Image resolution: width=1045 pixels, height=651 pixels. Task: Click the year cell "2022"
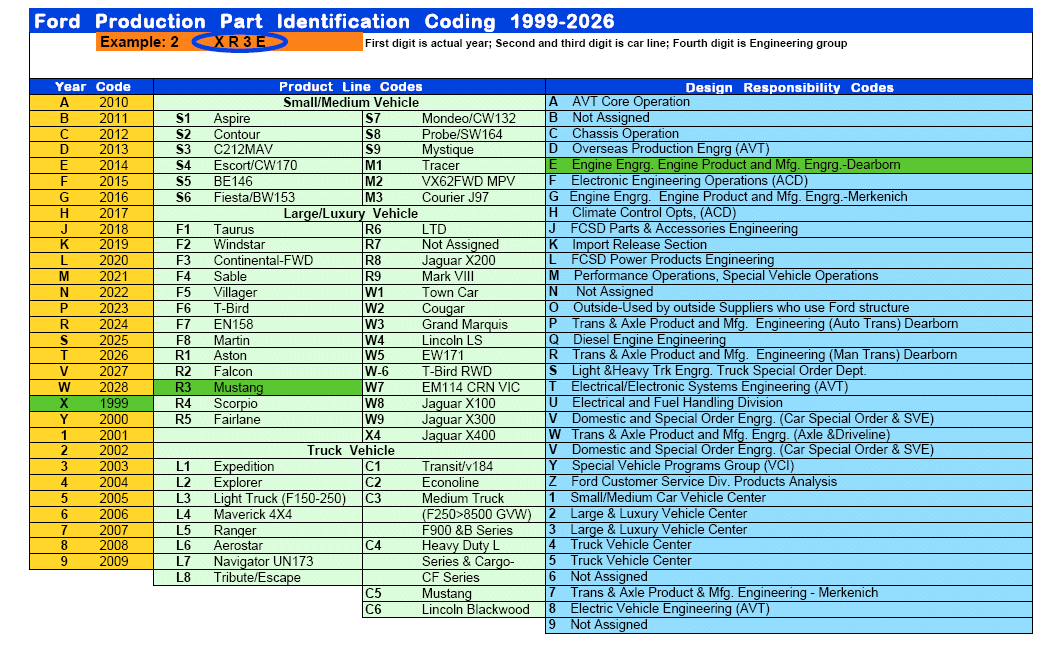[x=114, y=292]
